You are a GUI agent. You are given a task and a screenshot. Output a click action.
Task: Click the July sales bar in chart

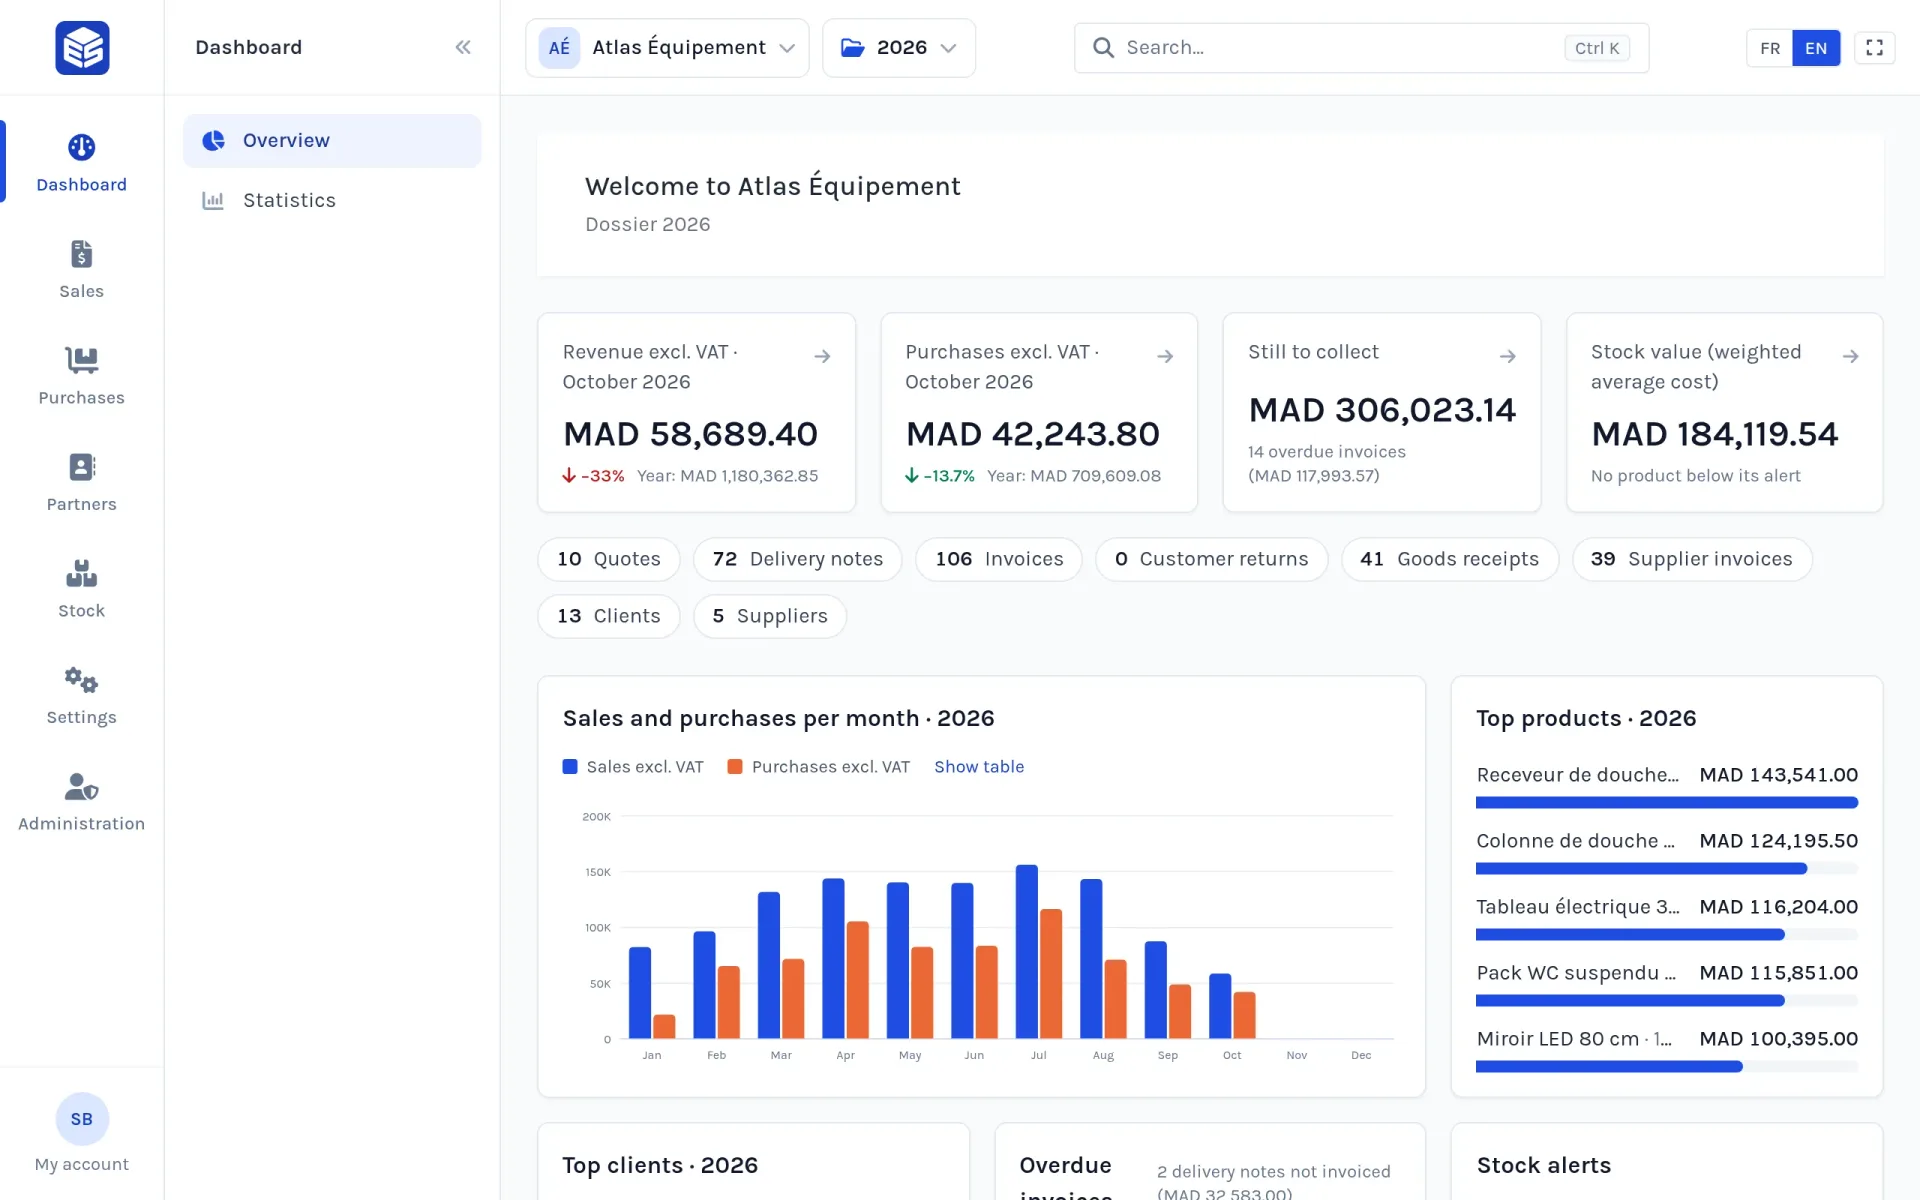click(1027, 951)
